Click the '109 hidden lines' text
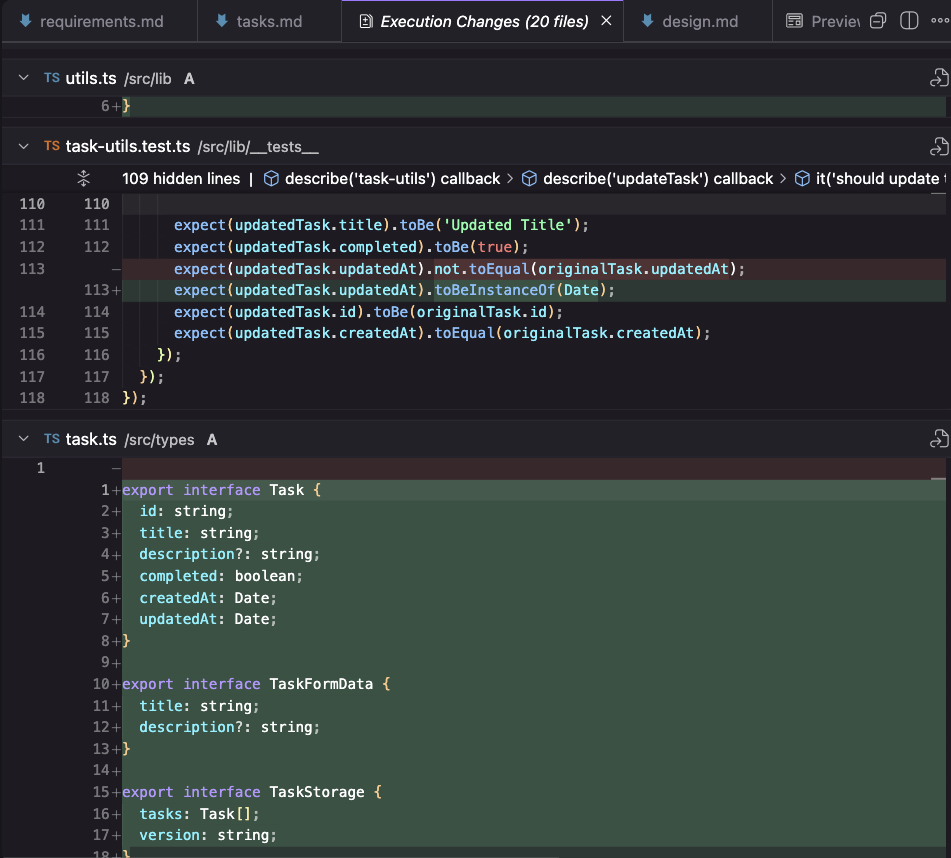Screen dimensions: 951x858 tap(181, 179)
